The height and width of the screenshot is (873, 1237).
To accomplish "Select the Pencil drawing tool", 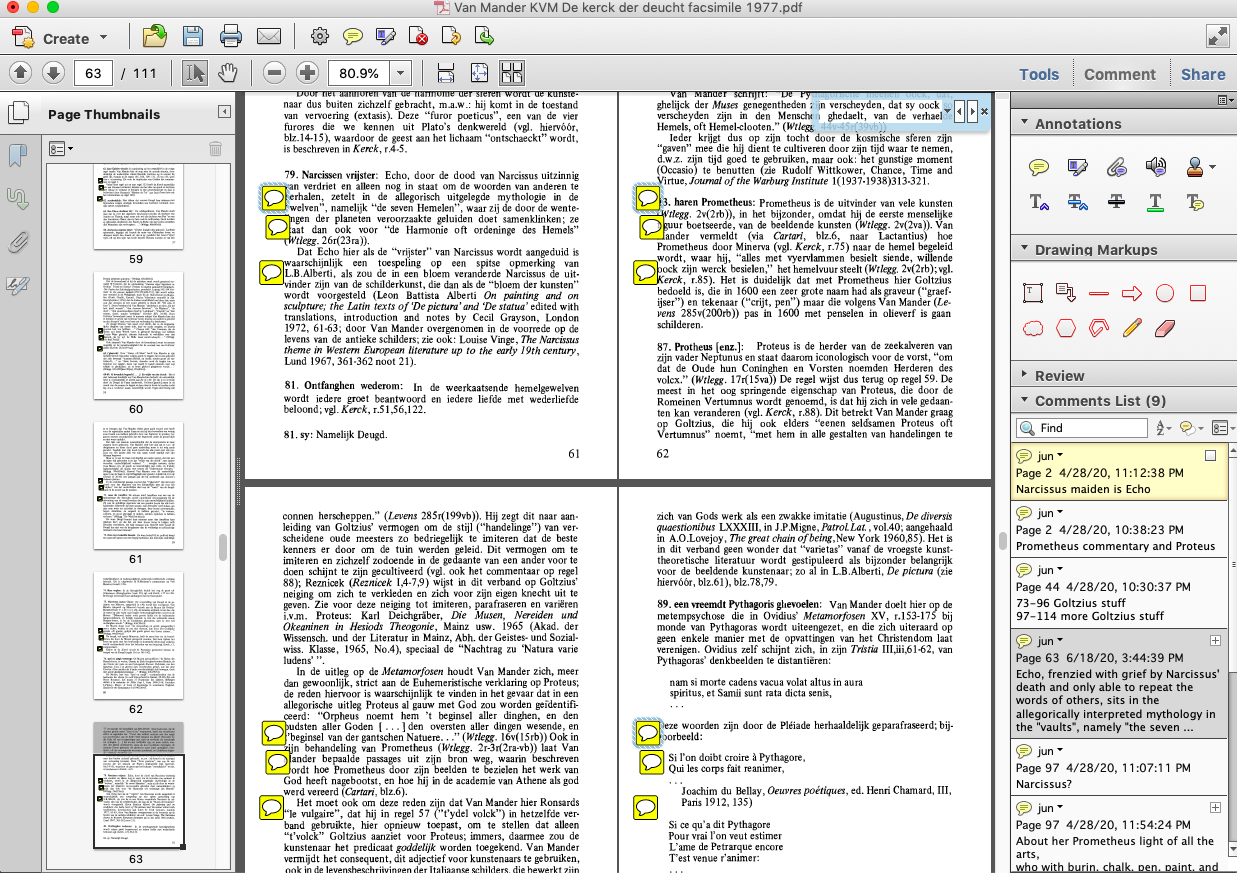I will [1132, 328].
